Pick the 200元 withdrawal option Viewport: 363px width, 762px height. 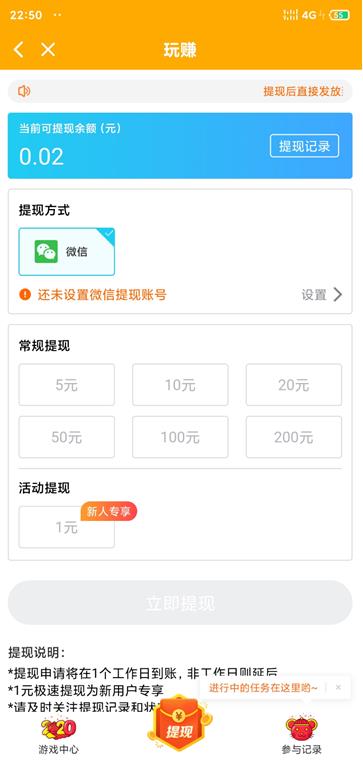point(294,437)
